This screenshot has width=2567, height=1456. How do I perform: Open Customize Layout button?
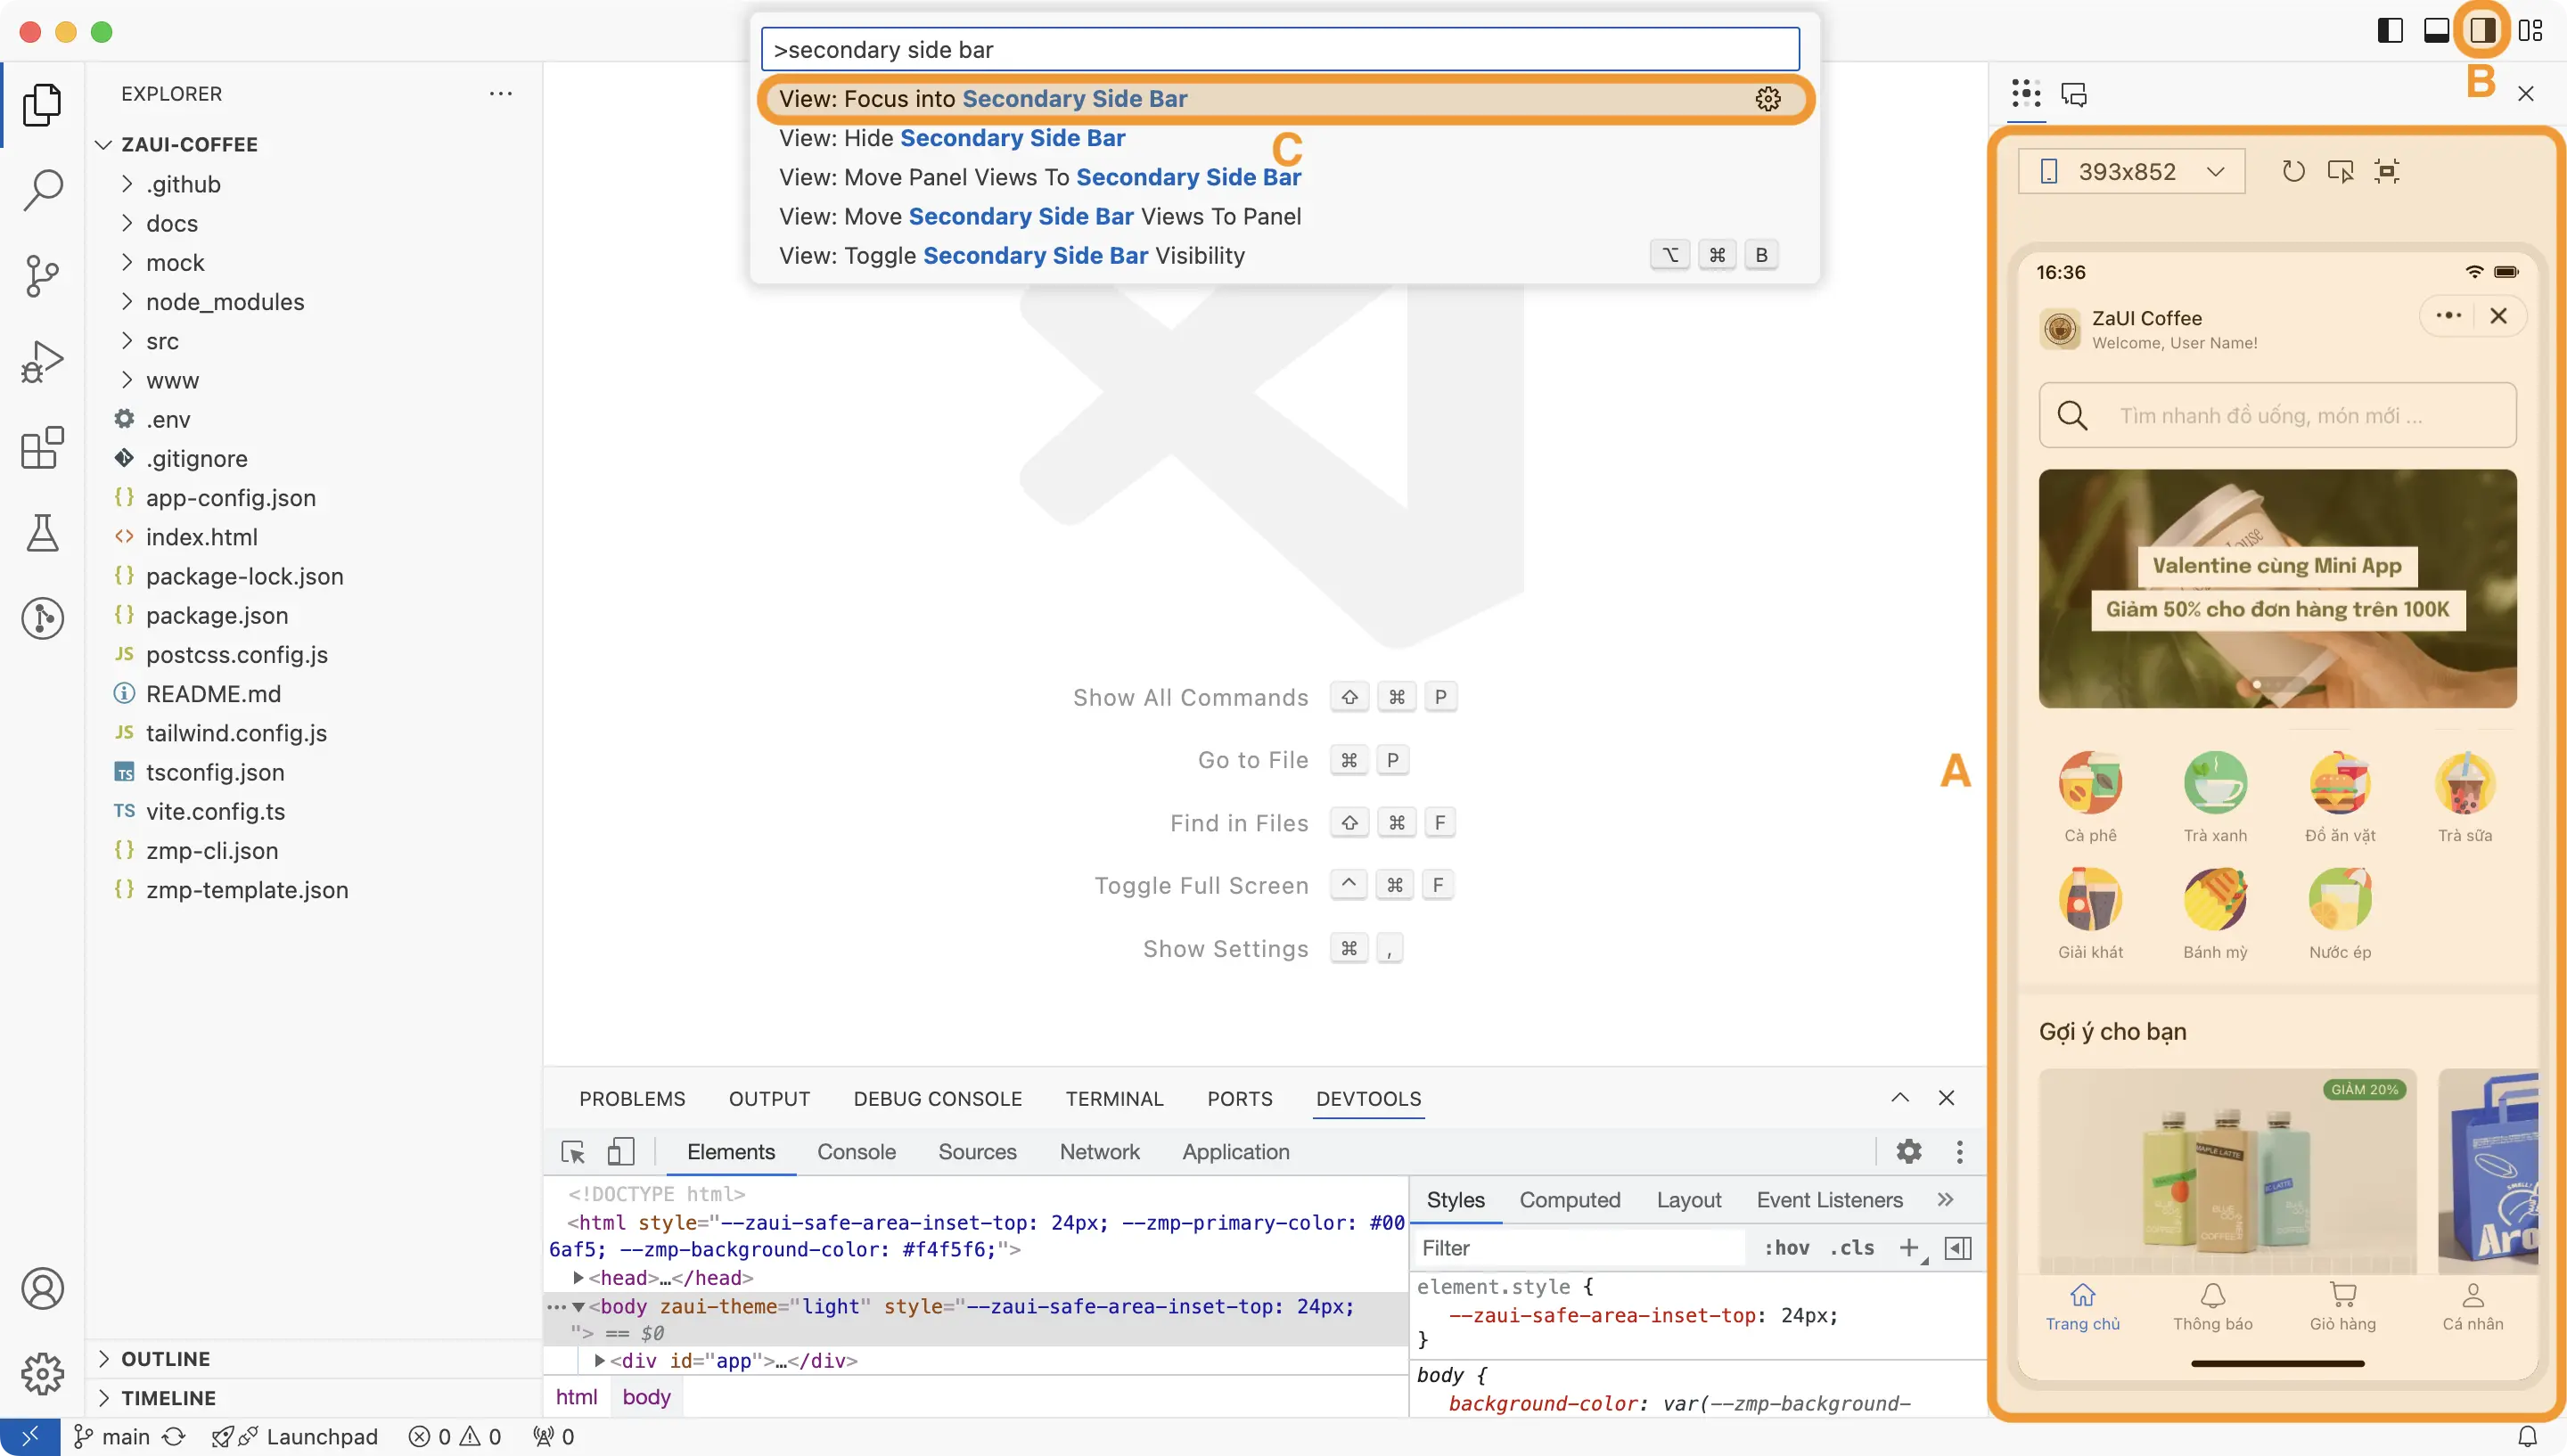pos(2530,30)
